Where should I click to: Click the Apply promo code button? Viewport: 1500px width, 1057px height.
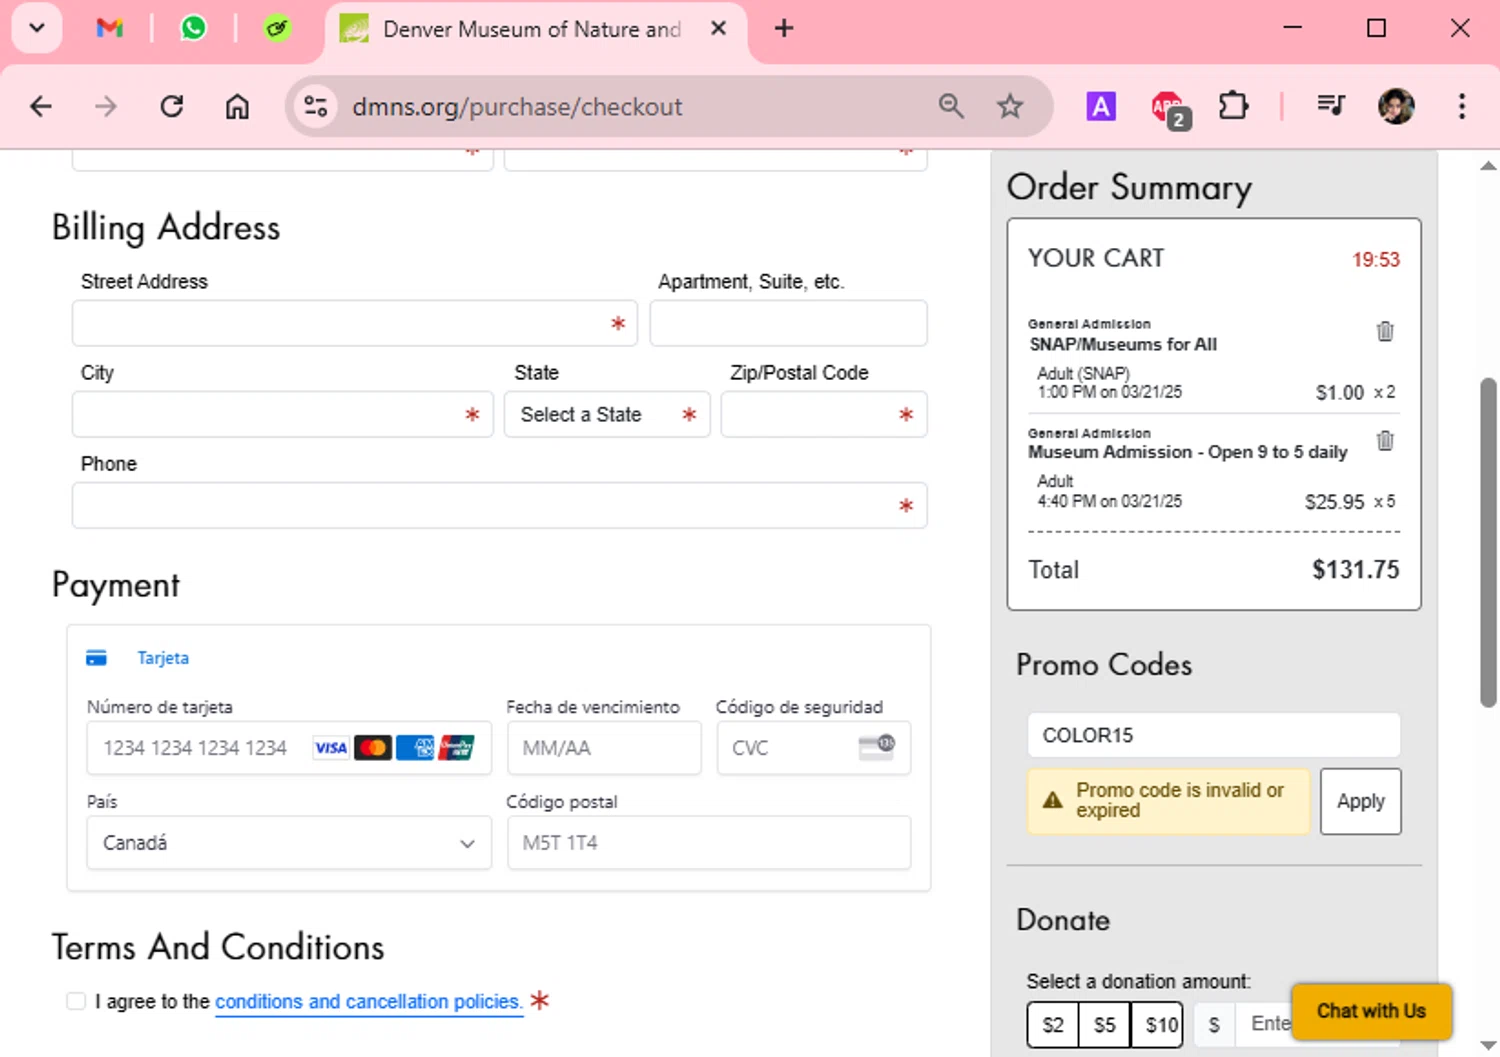1361,801
